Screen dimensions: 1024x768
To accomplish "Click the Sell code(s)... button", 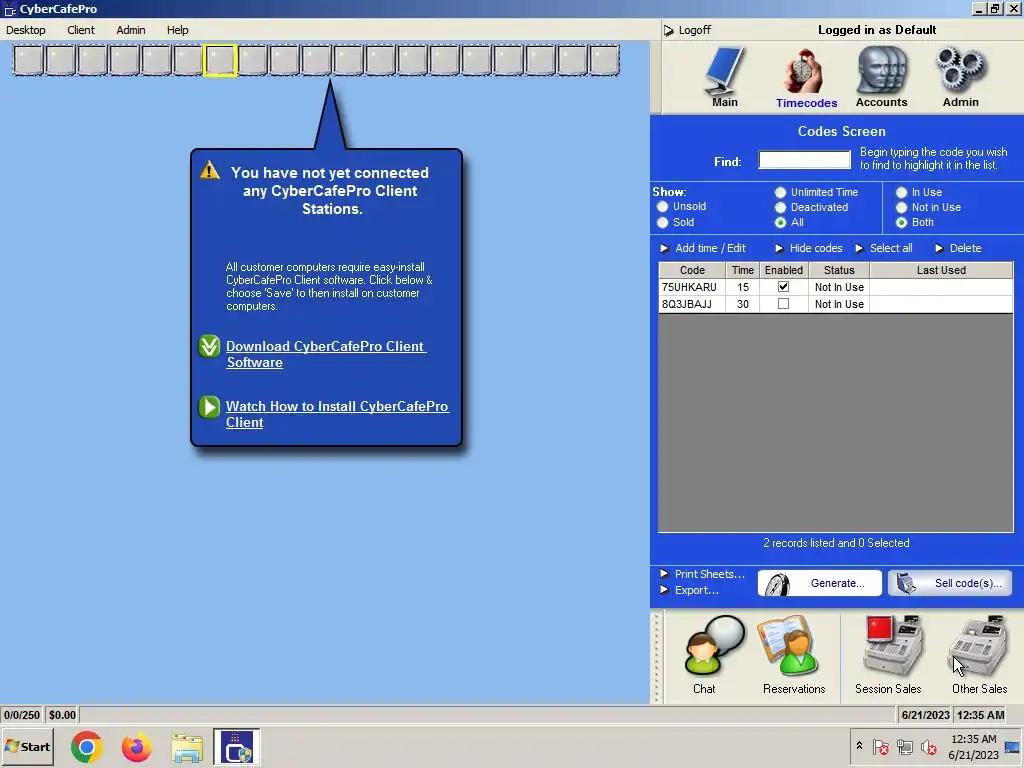I will [950, 583].
